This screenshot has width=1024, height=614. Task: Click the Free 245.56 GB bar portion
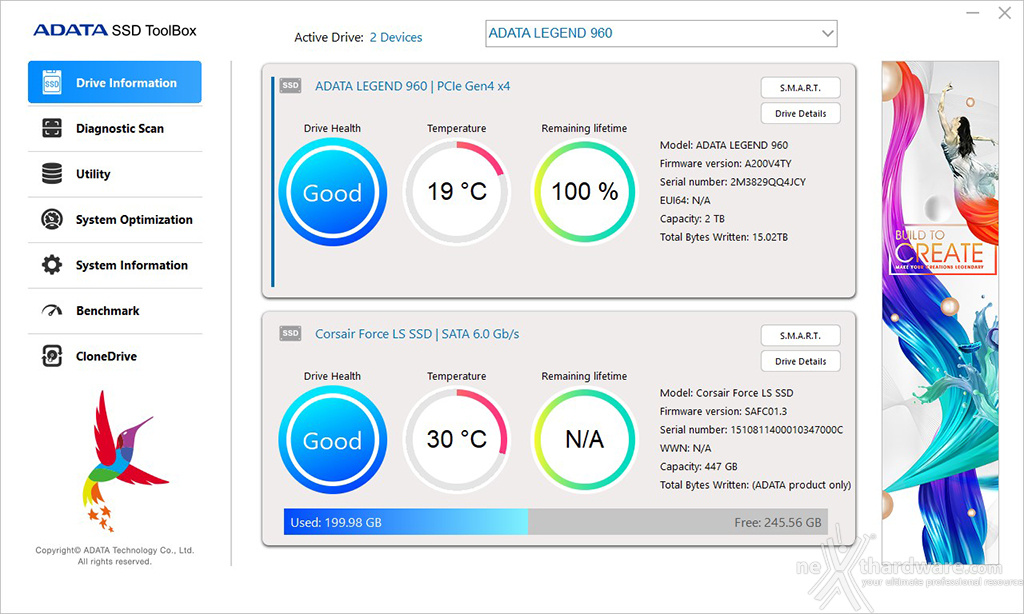tap(678, 522)
